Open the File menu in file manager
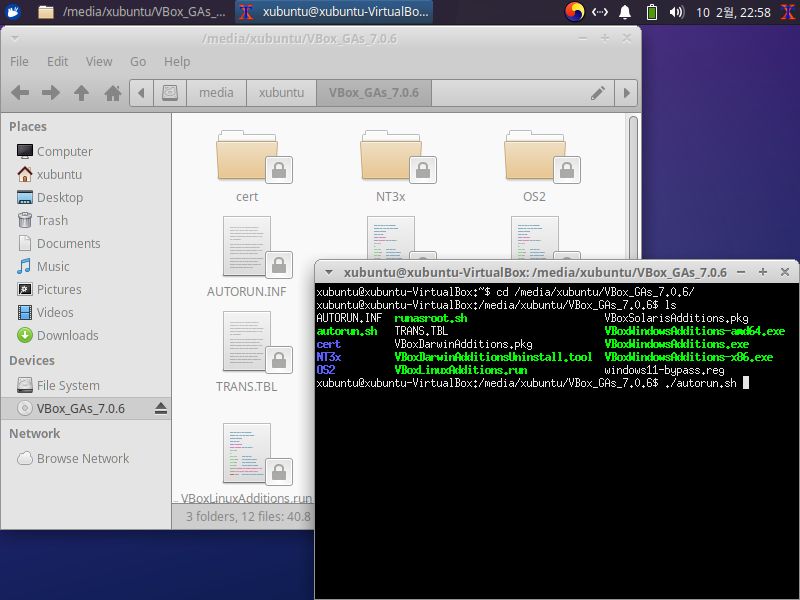This screenshot has height=600, width=800. (19, 62)
